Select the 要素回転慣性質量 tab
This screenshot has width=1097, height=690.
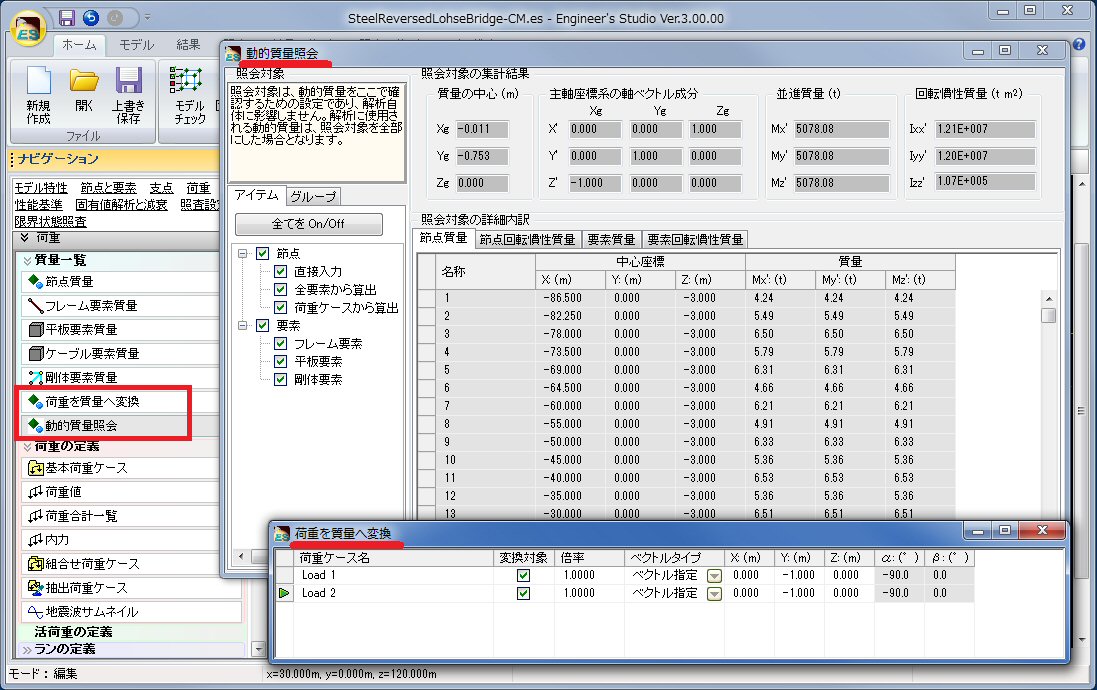695,239
